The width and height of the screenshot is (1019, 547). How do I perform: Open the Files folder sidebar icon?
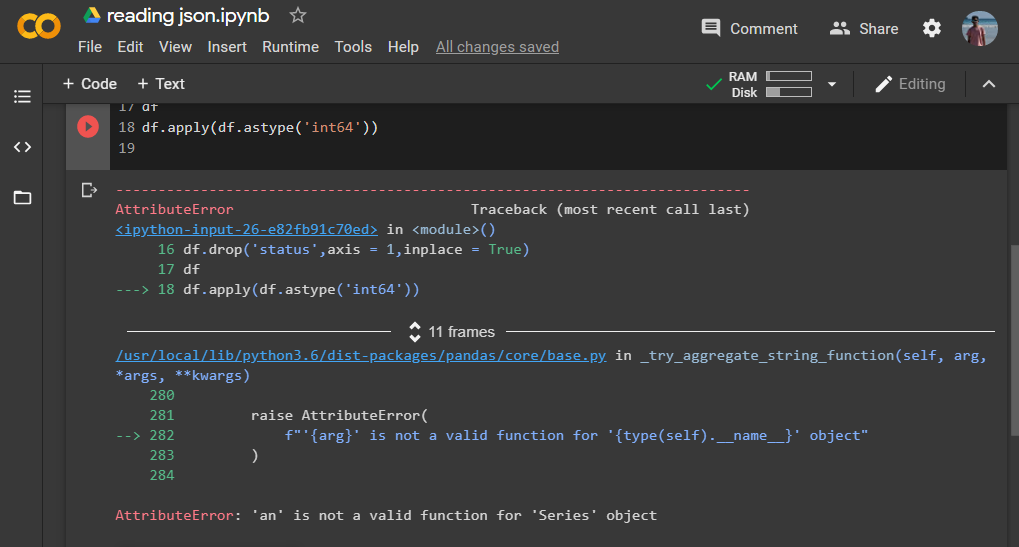click(22, 197)
